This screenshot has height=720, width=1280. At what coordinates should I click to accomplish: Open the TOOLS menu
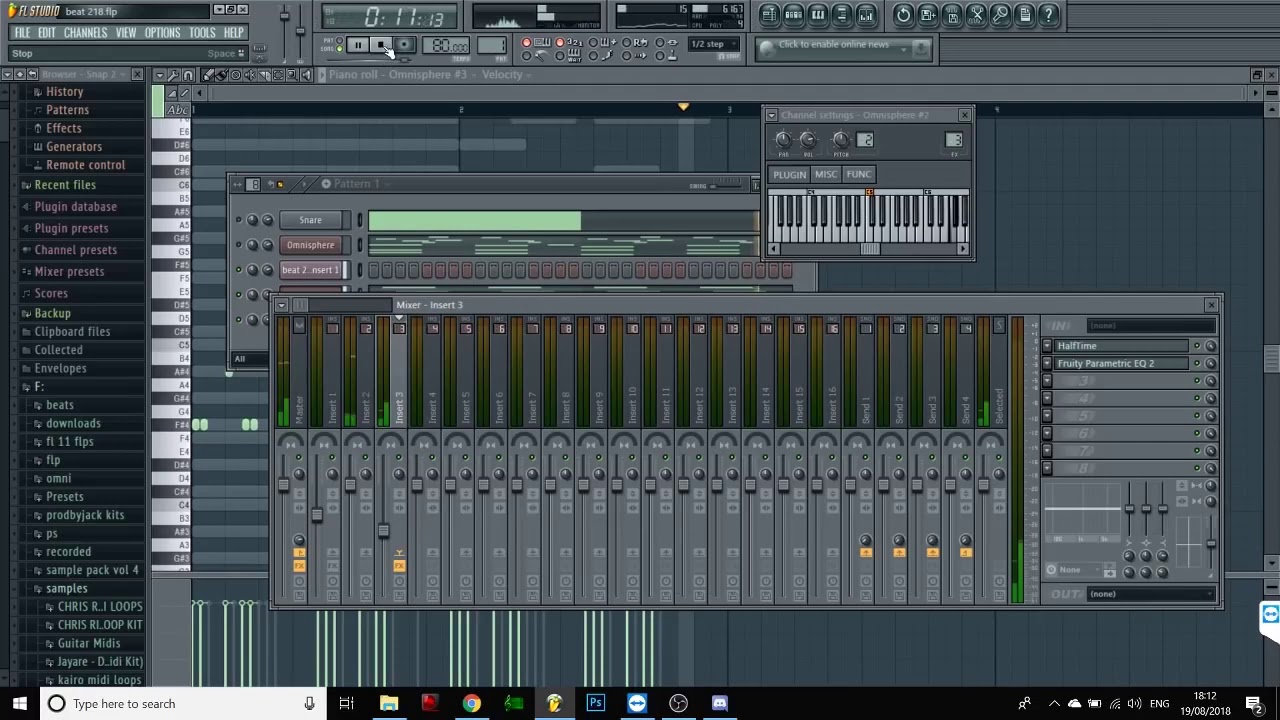click(x=202, y=32)
